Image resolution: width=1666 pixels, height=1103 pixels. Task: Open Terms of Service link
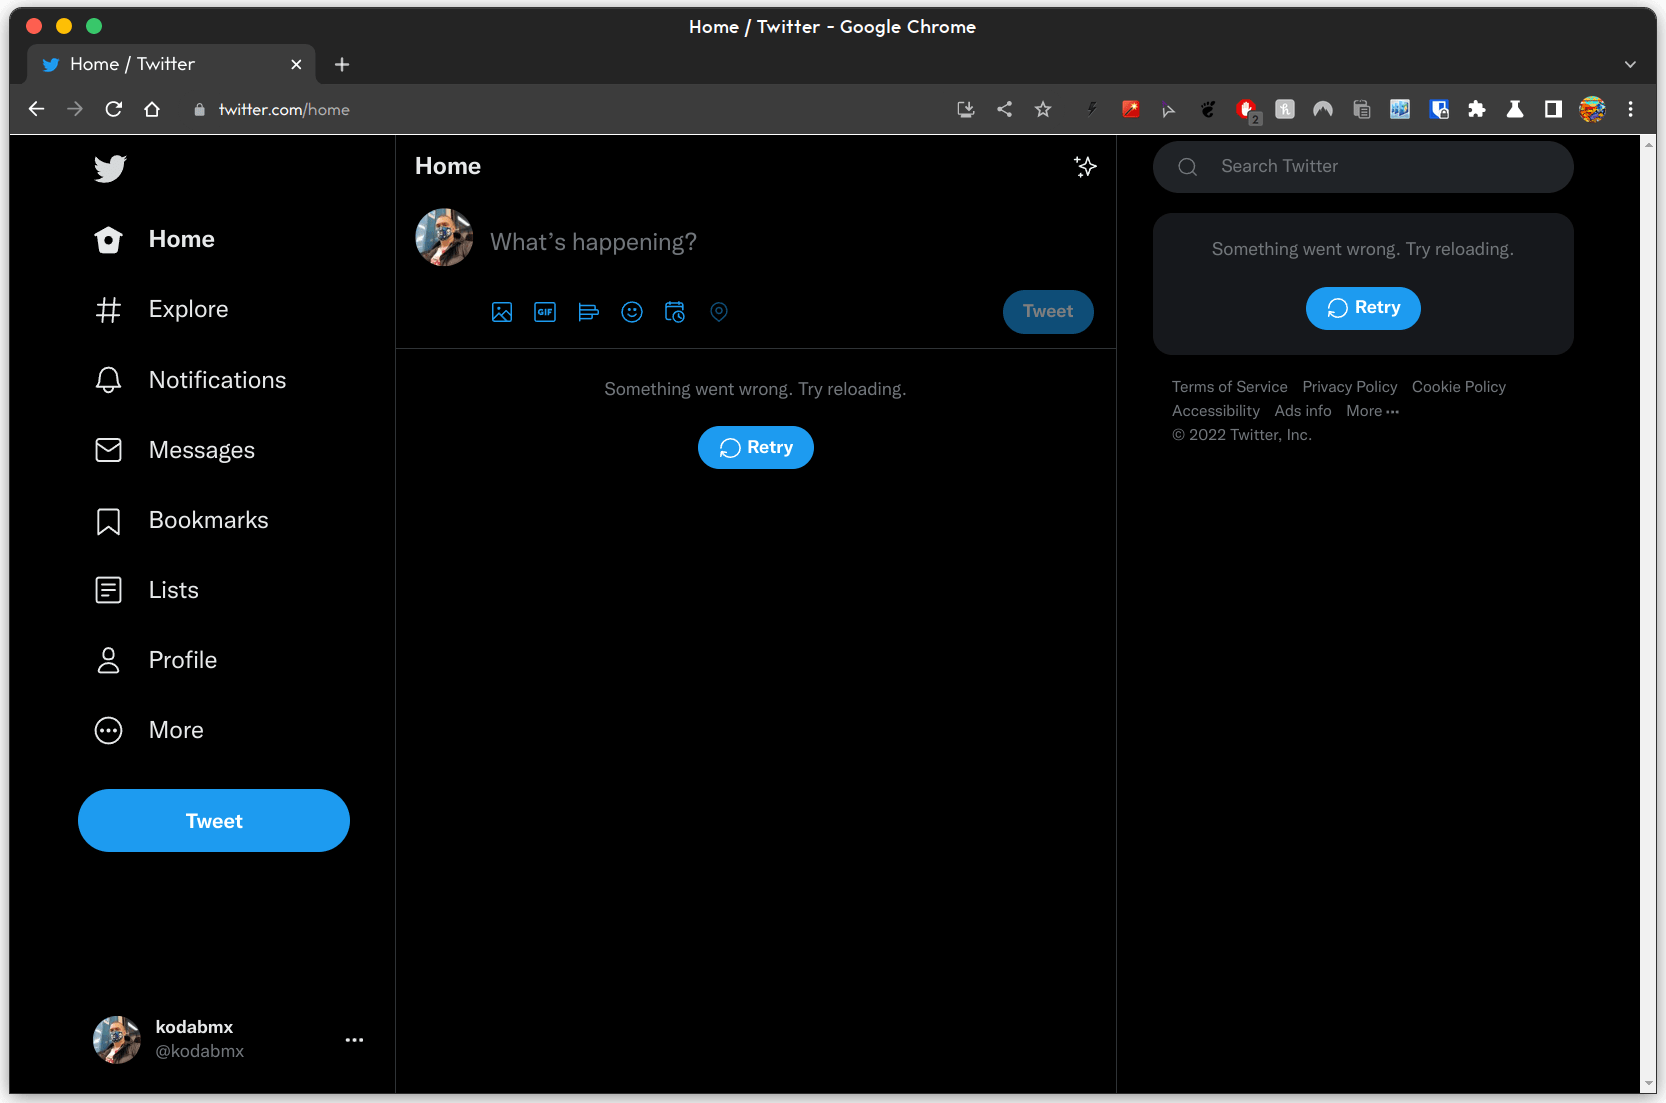[1230, 387]
